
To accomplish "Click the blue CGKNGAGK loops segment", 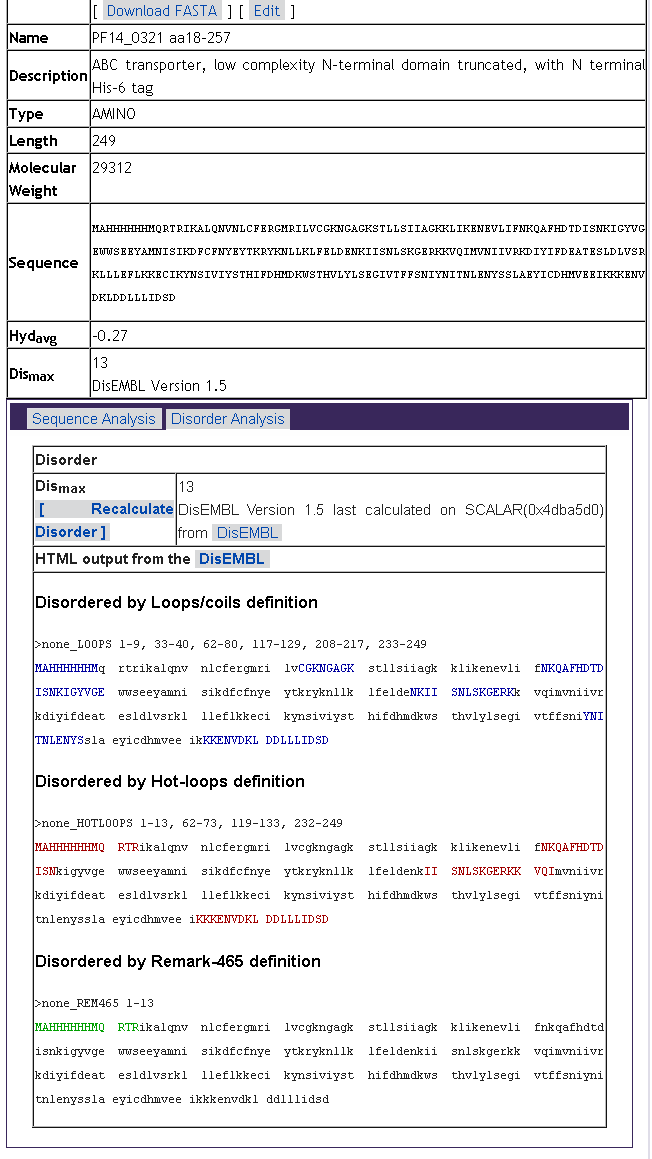I will (x=326, y=668).
